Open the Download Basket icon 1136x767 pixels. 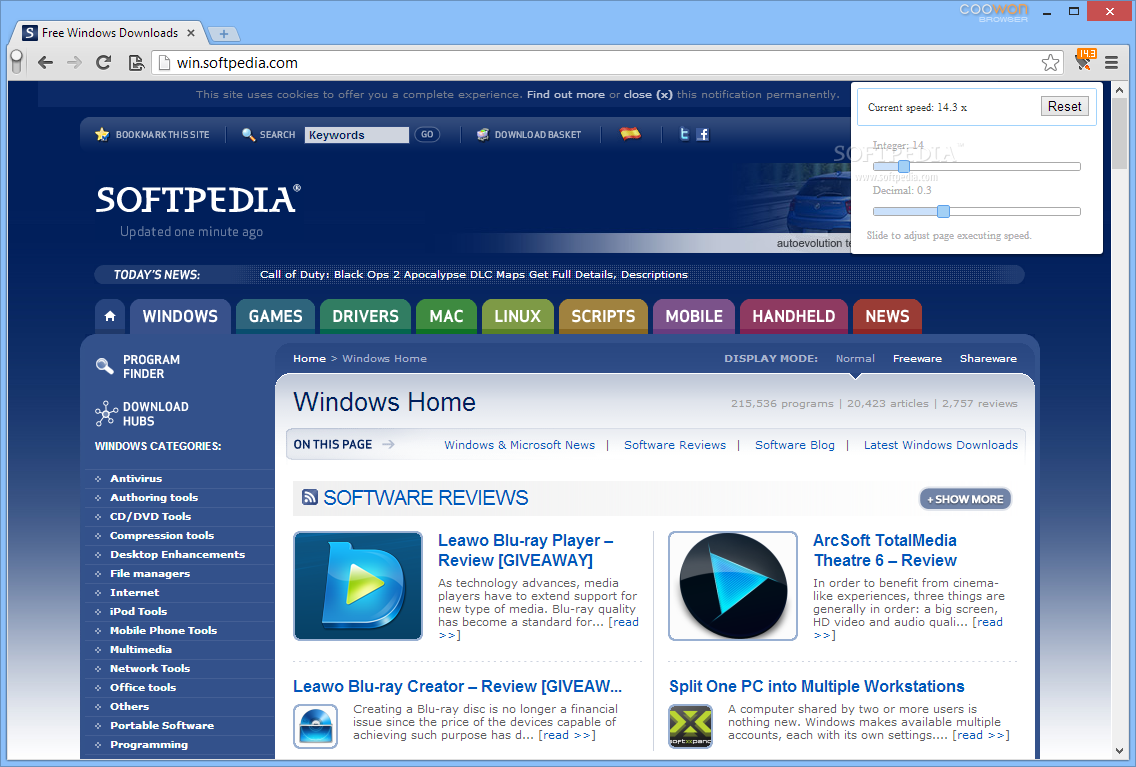pos(483,134)
